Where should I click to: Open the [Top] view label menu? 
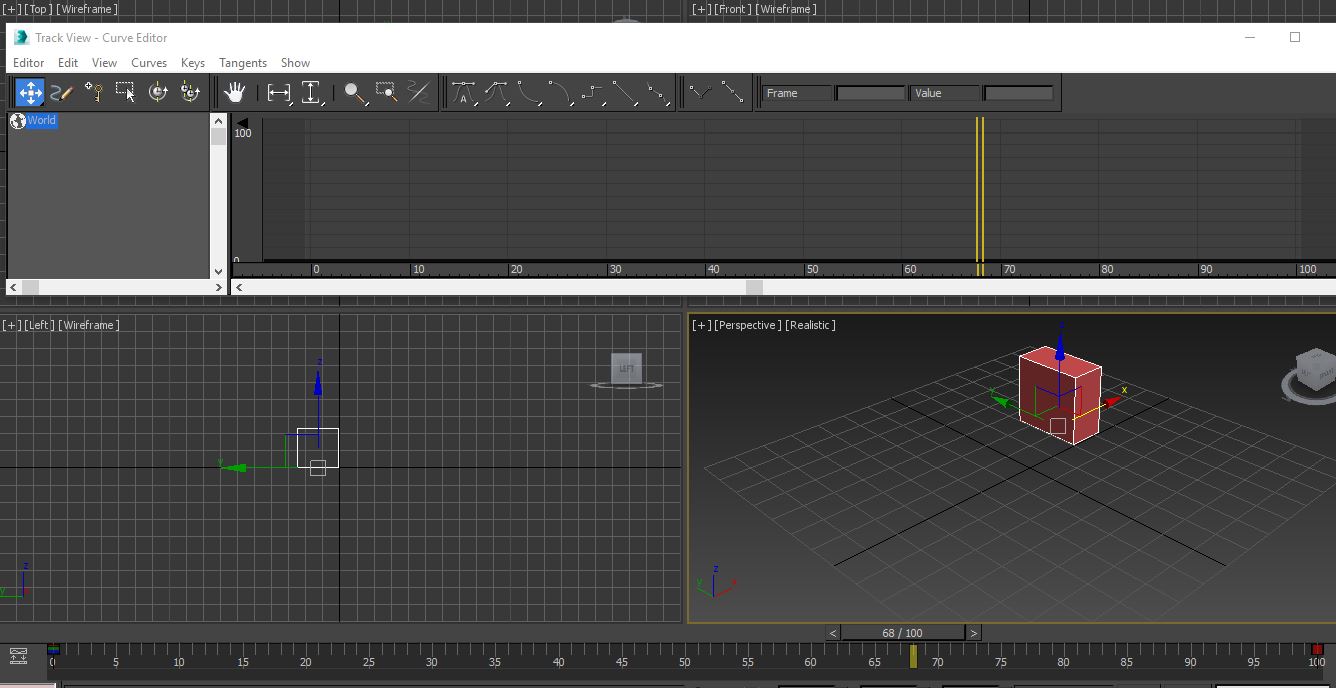[x=38, y=9]
